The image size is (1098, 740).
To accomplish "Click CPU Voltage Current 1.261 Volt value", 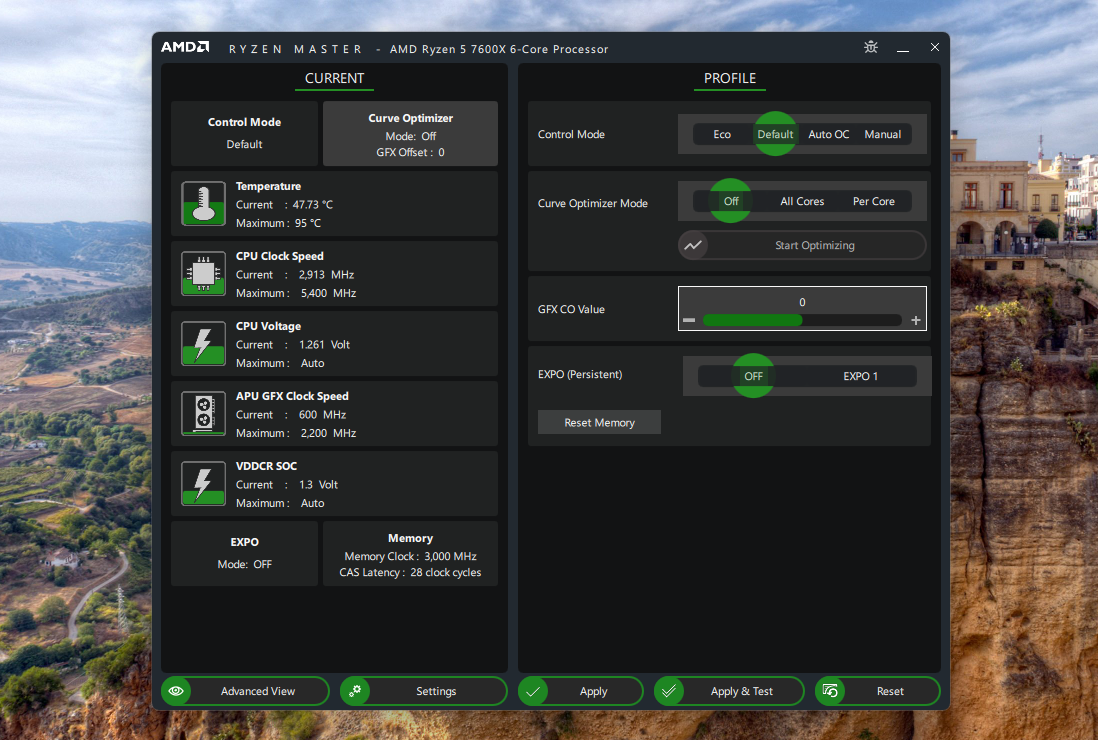I will [x=324, y=344].
